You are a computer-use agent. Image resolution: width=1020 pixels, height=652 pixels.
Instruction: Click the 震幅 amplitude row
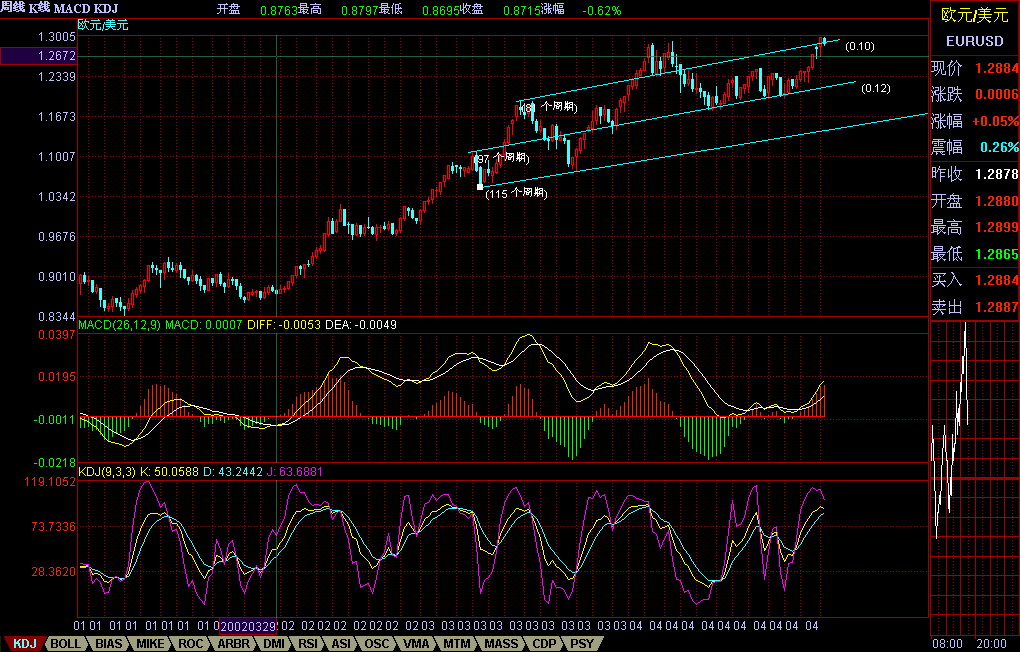point(974,148)
